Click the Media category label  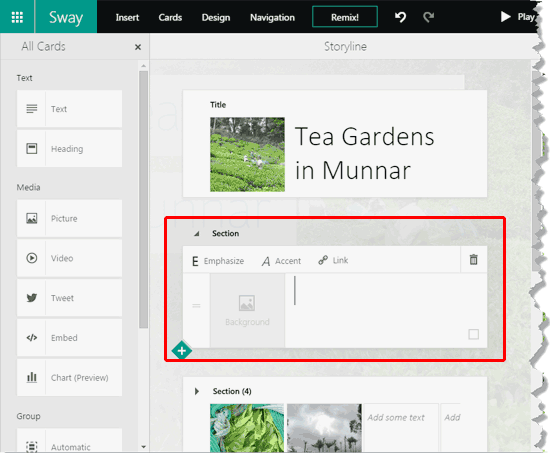[x=28, y=187]
